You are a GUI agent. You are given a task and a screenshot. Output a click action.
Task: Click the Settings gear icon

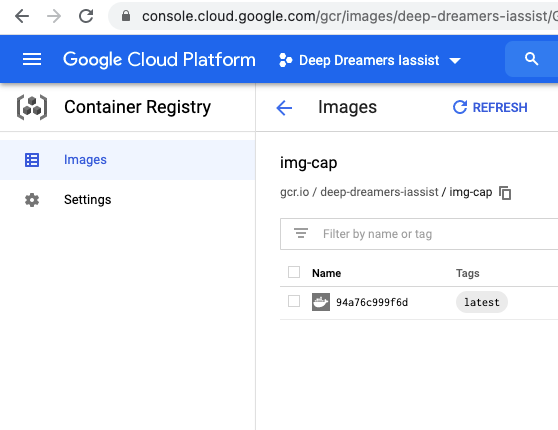tap(32, 200)
